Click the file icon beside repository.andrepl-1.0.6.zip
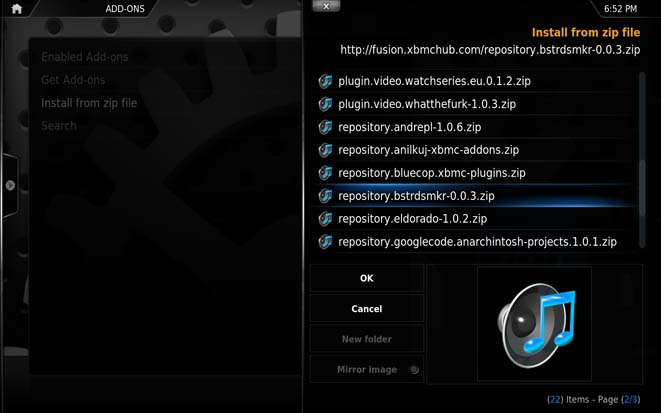The width and height of the screenshot is (661, 413). coord(325,127)
